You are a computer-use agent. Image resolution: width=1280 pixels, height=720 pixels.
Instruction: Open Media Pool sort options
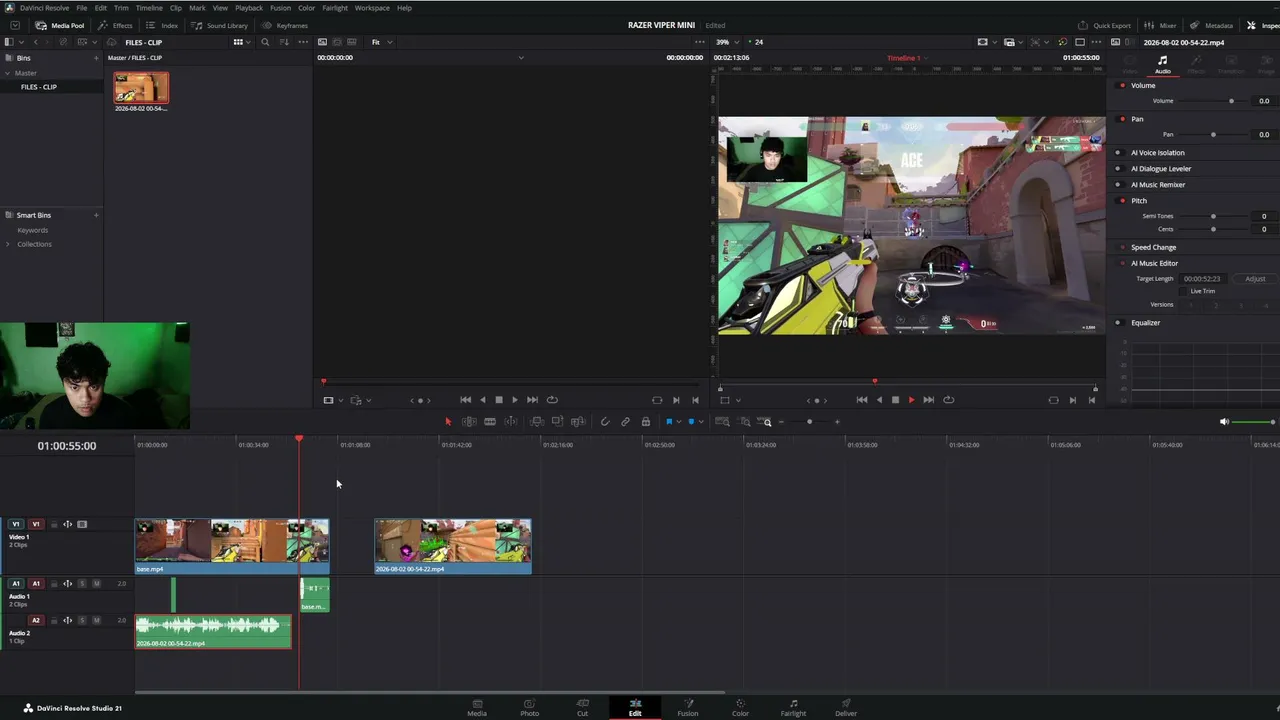[x=285, y=42]
